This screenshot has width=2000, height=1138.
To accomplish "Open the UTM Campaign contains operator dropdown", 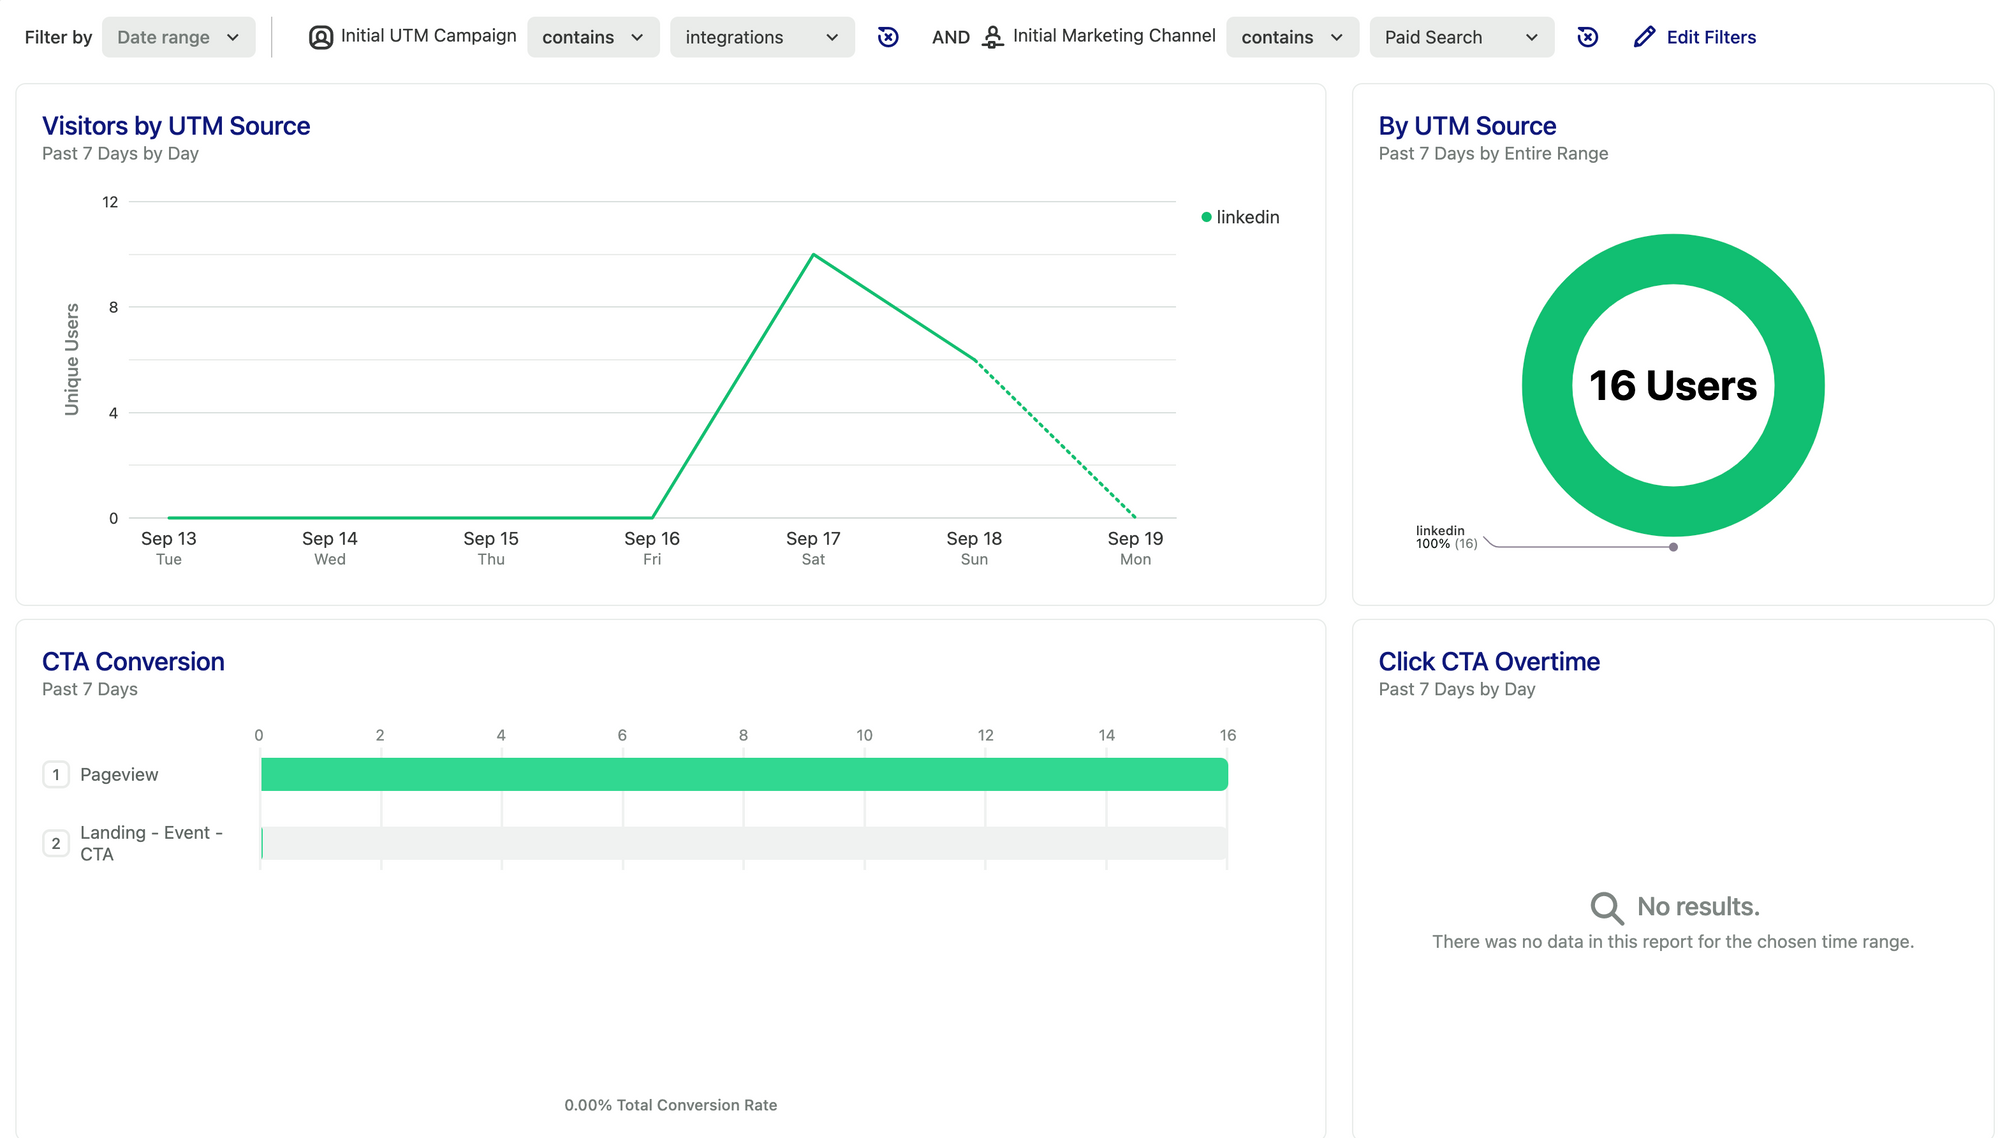I will 592,37.
